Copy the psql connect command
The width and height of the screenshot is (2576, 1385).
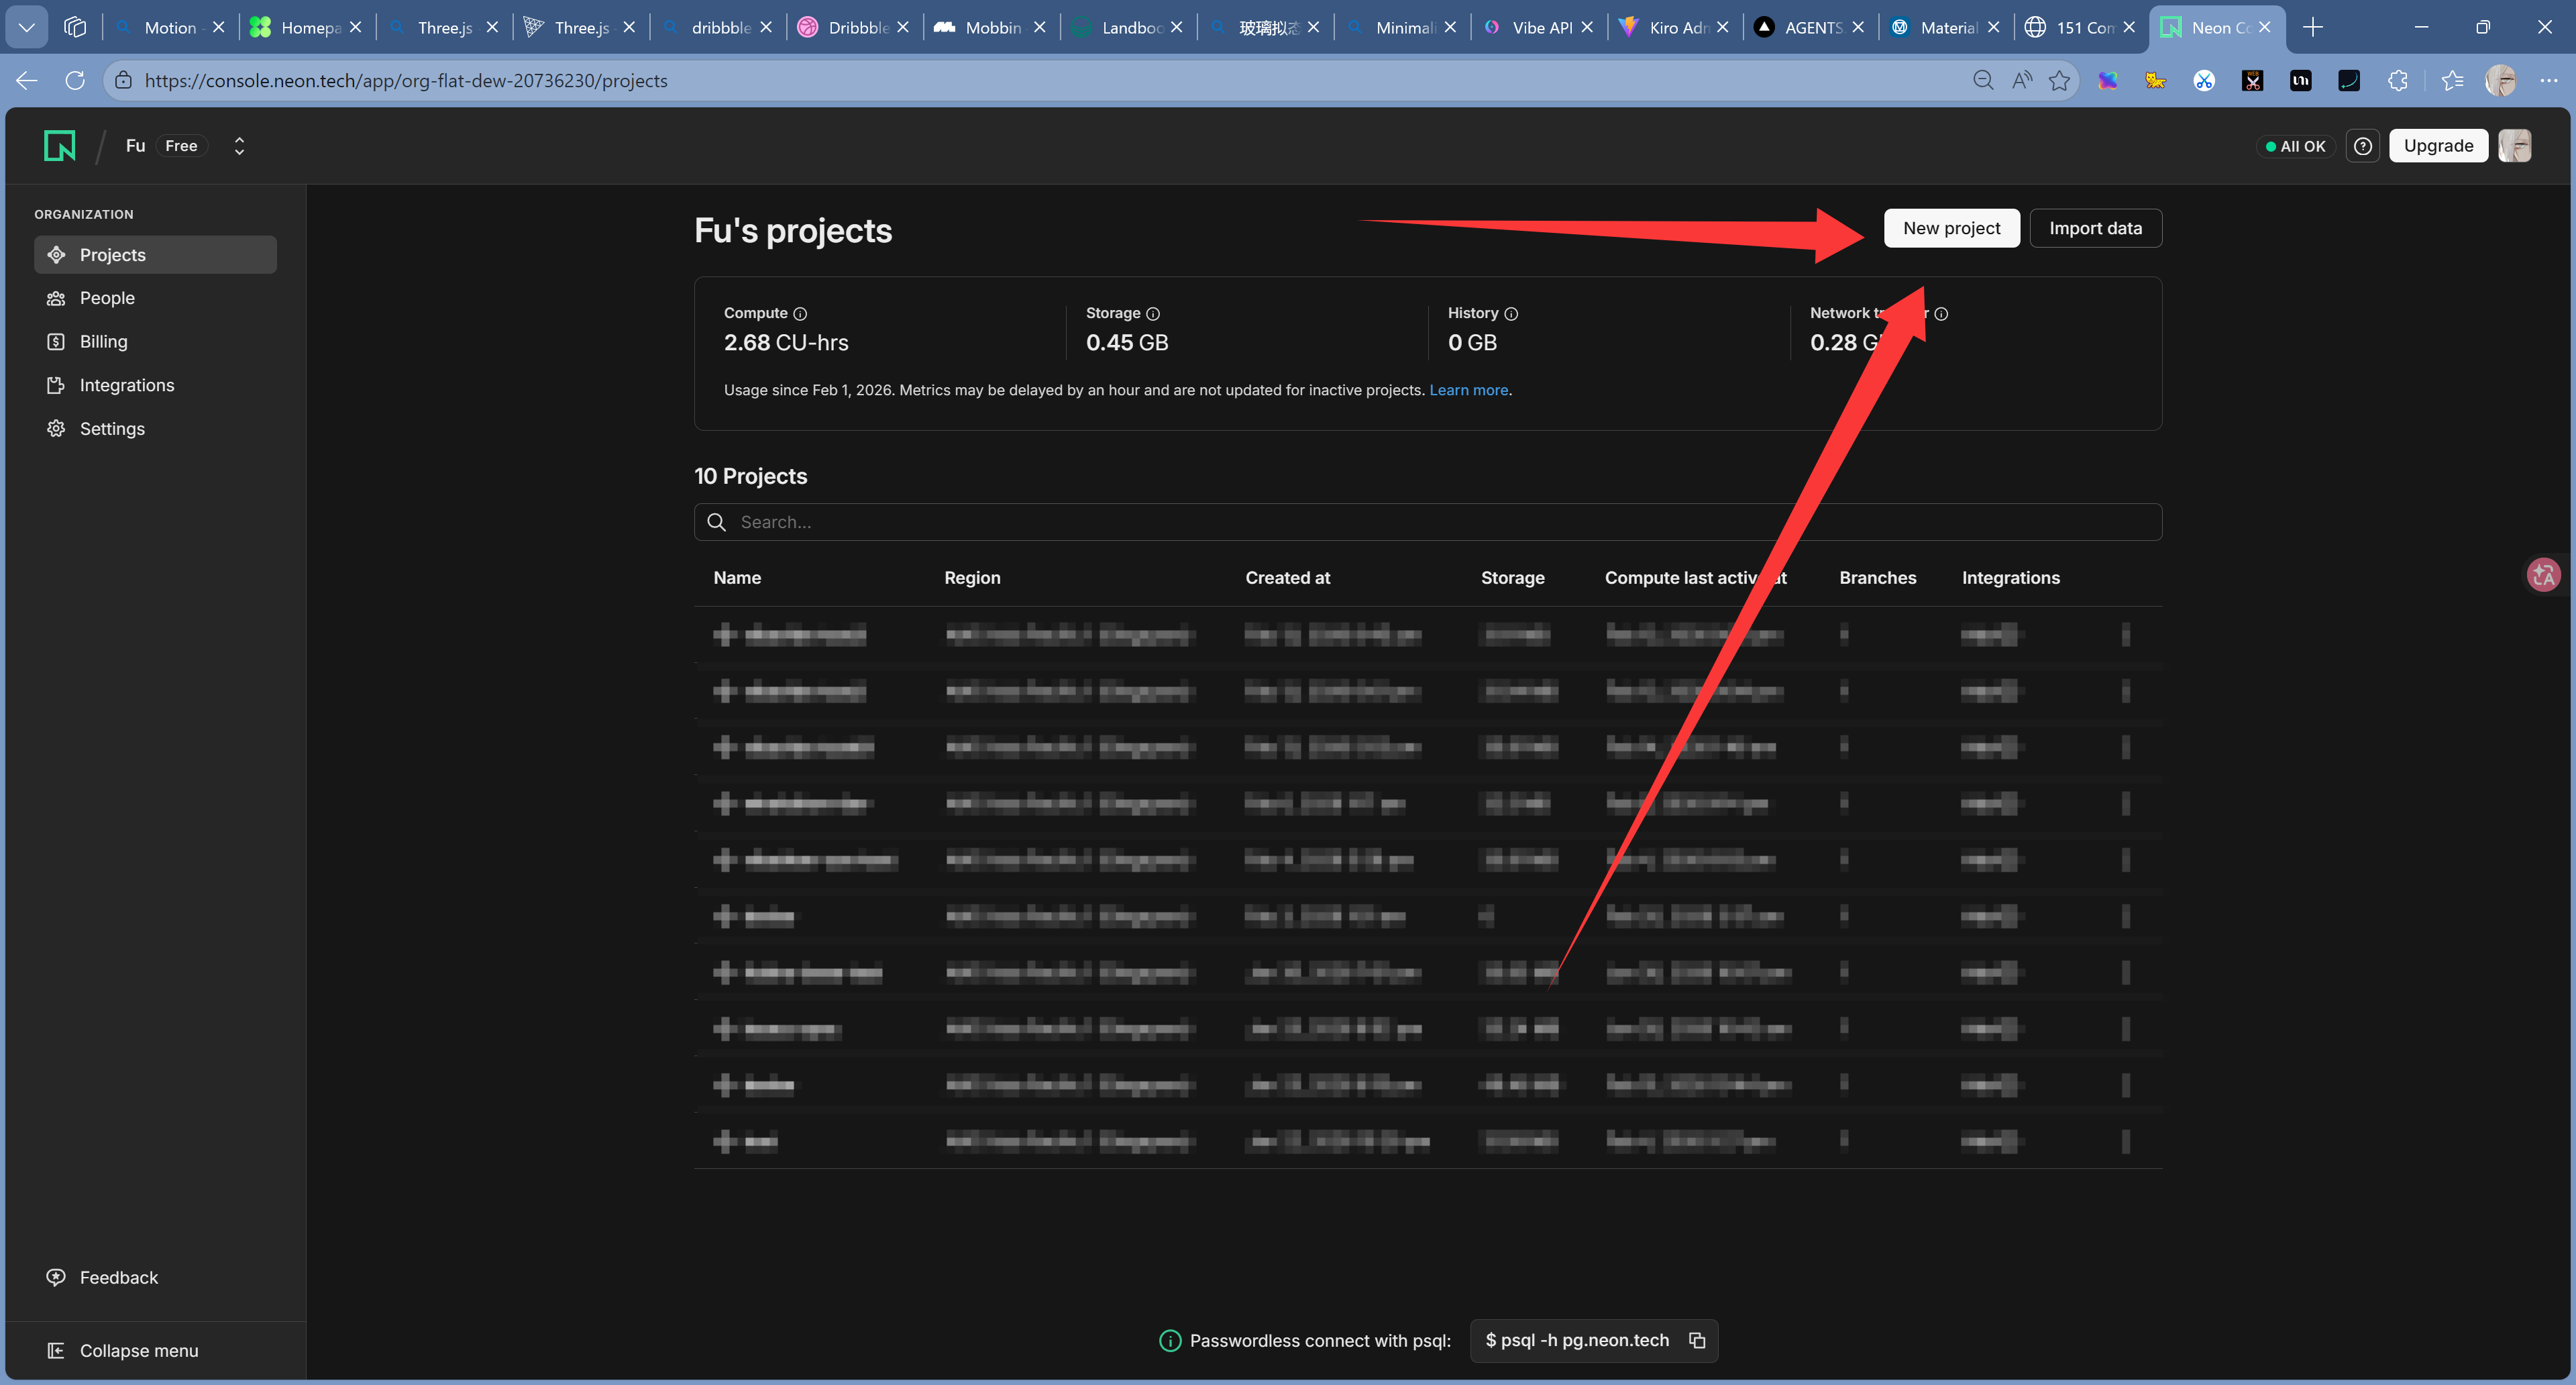click(x=1697, y=1340)
